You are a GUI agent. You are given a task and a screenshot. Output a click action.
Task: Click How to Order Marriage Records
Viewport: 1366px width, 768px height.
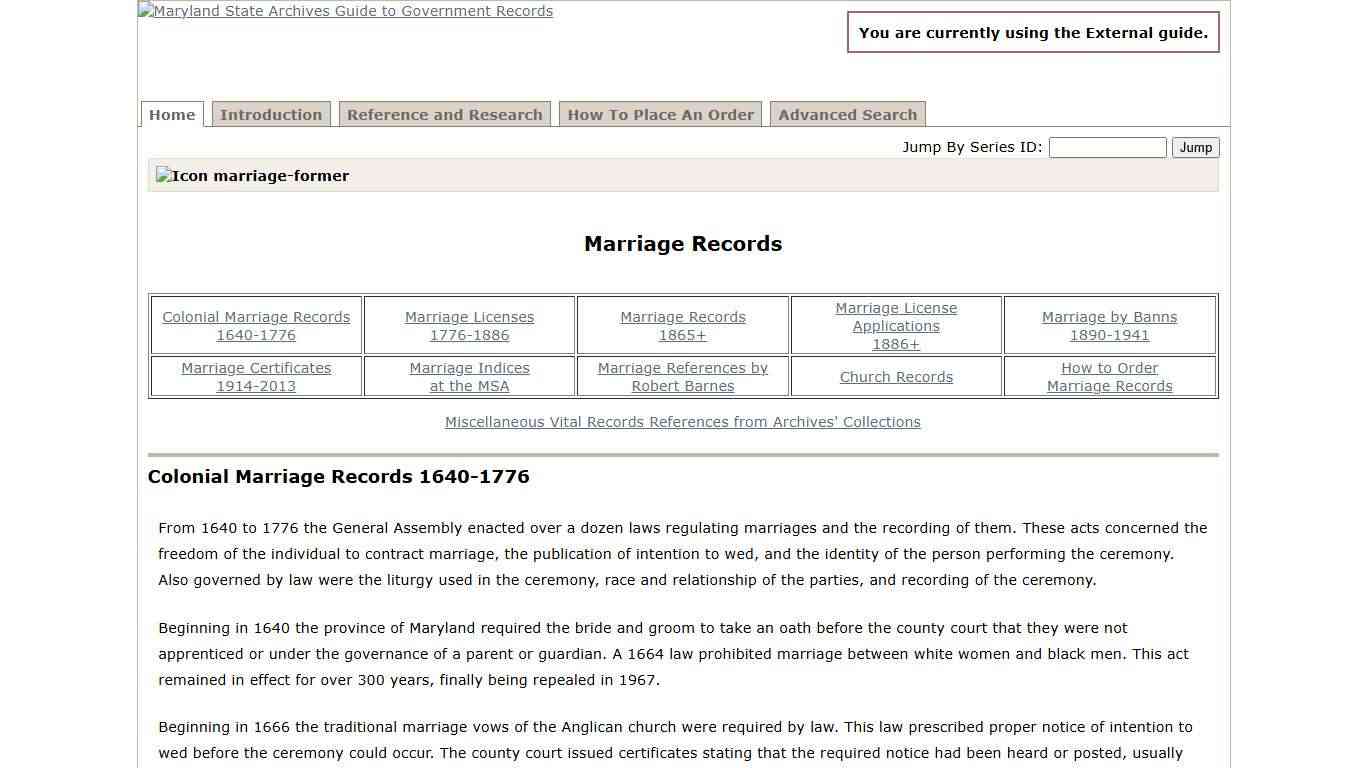(x=1109, y=377)
